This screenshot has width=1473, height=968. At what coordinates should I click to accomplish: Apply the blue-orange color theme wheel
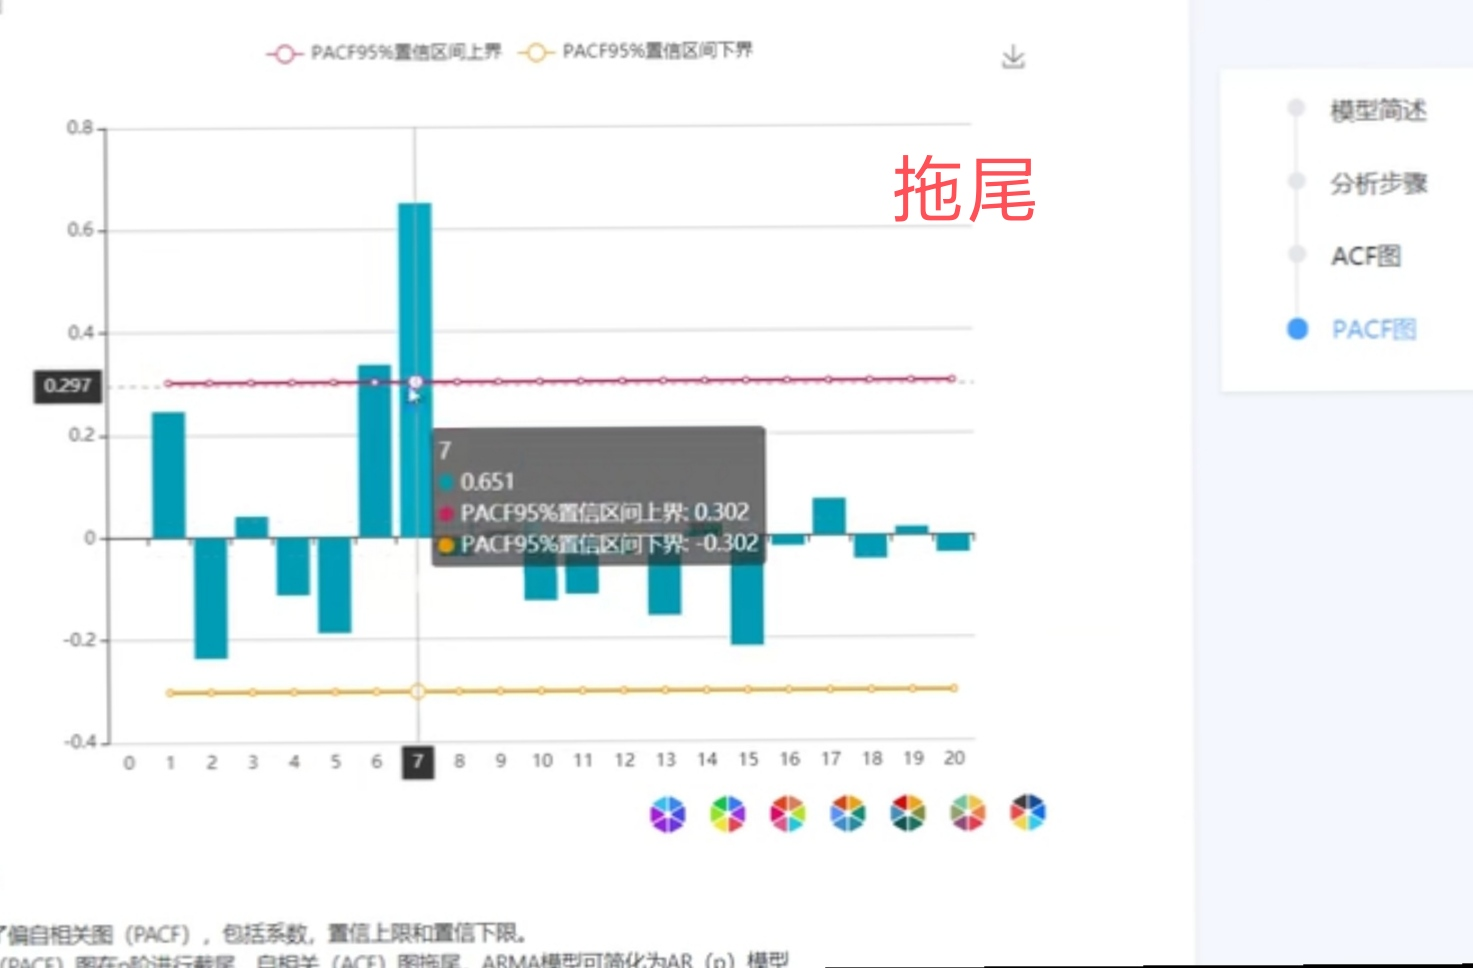pyautogui.click(x=848, y=814)
